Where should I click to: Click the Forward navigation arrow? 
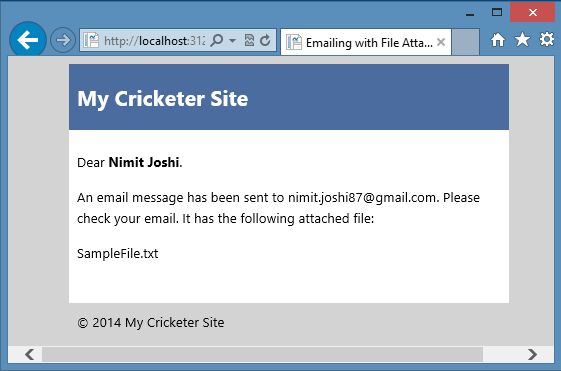tap(63, 40)
